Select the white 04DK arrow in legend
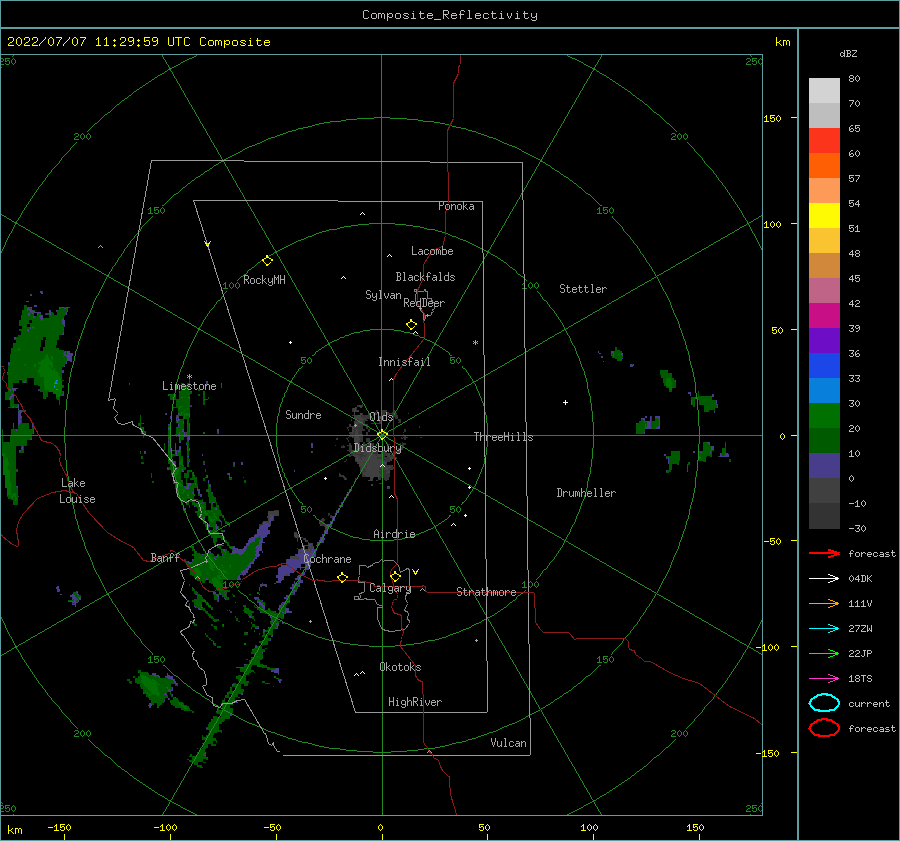900x841 pixels. pyautogui.click(x=824, y=578)
